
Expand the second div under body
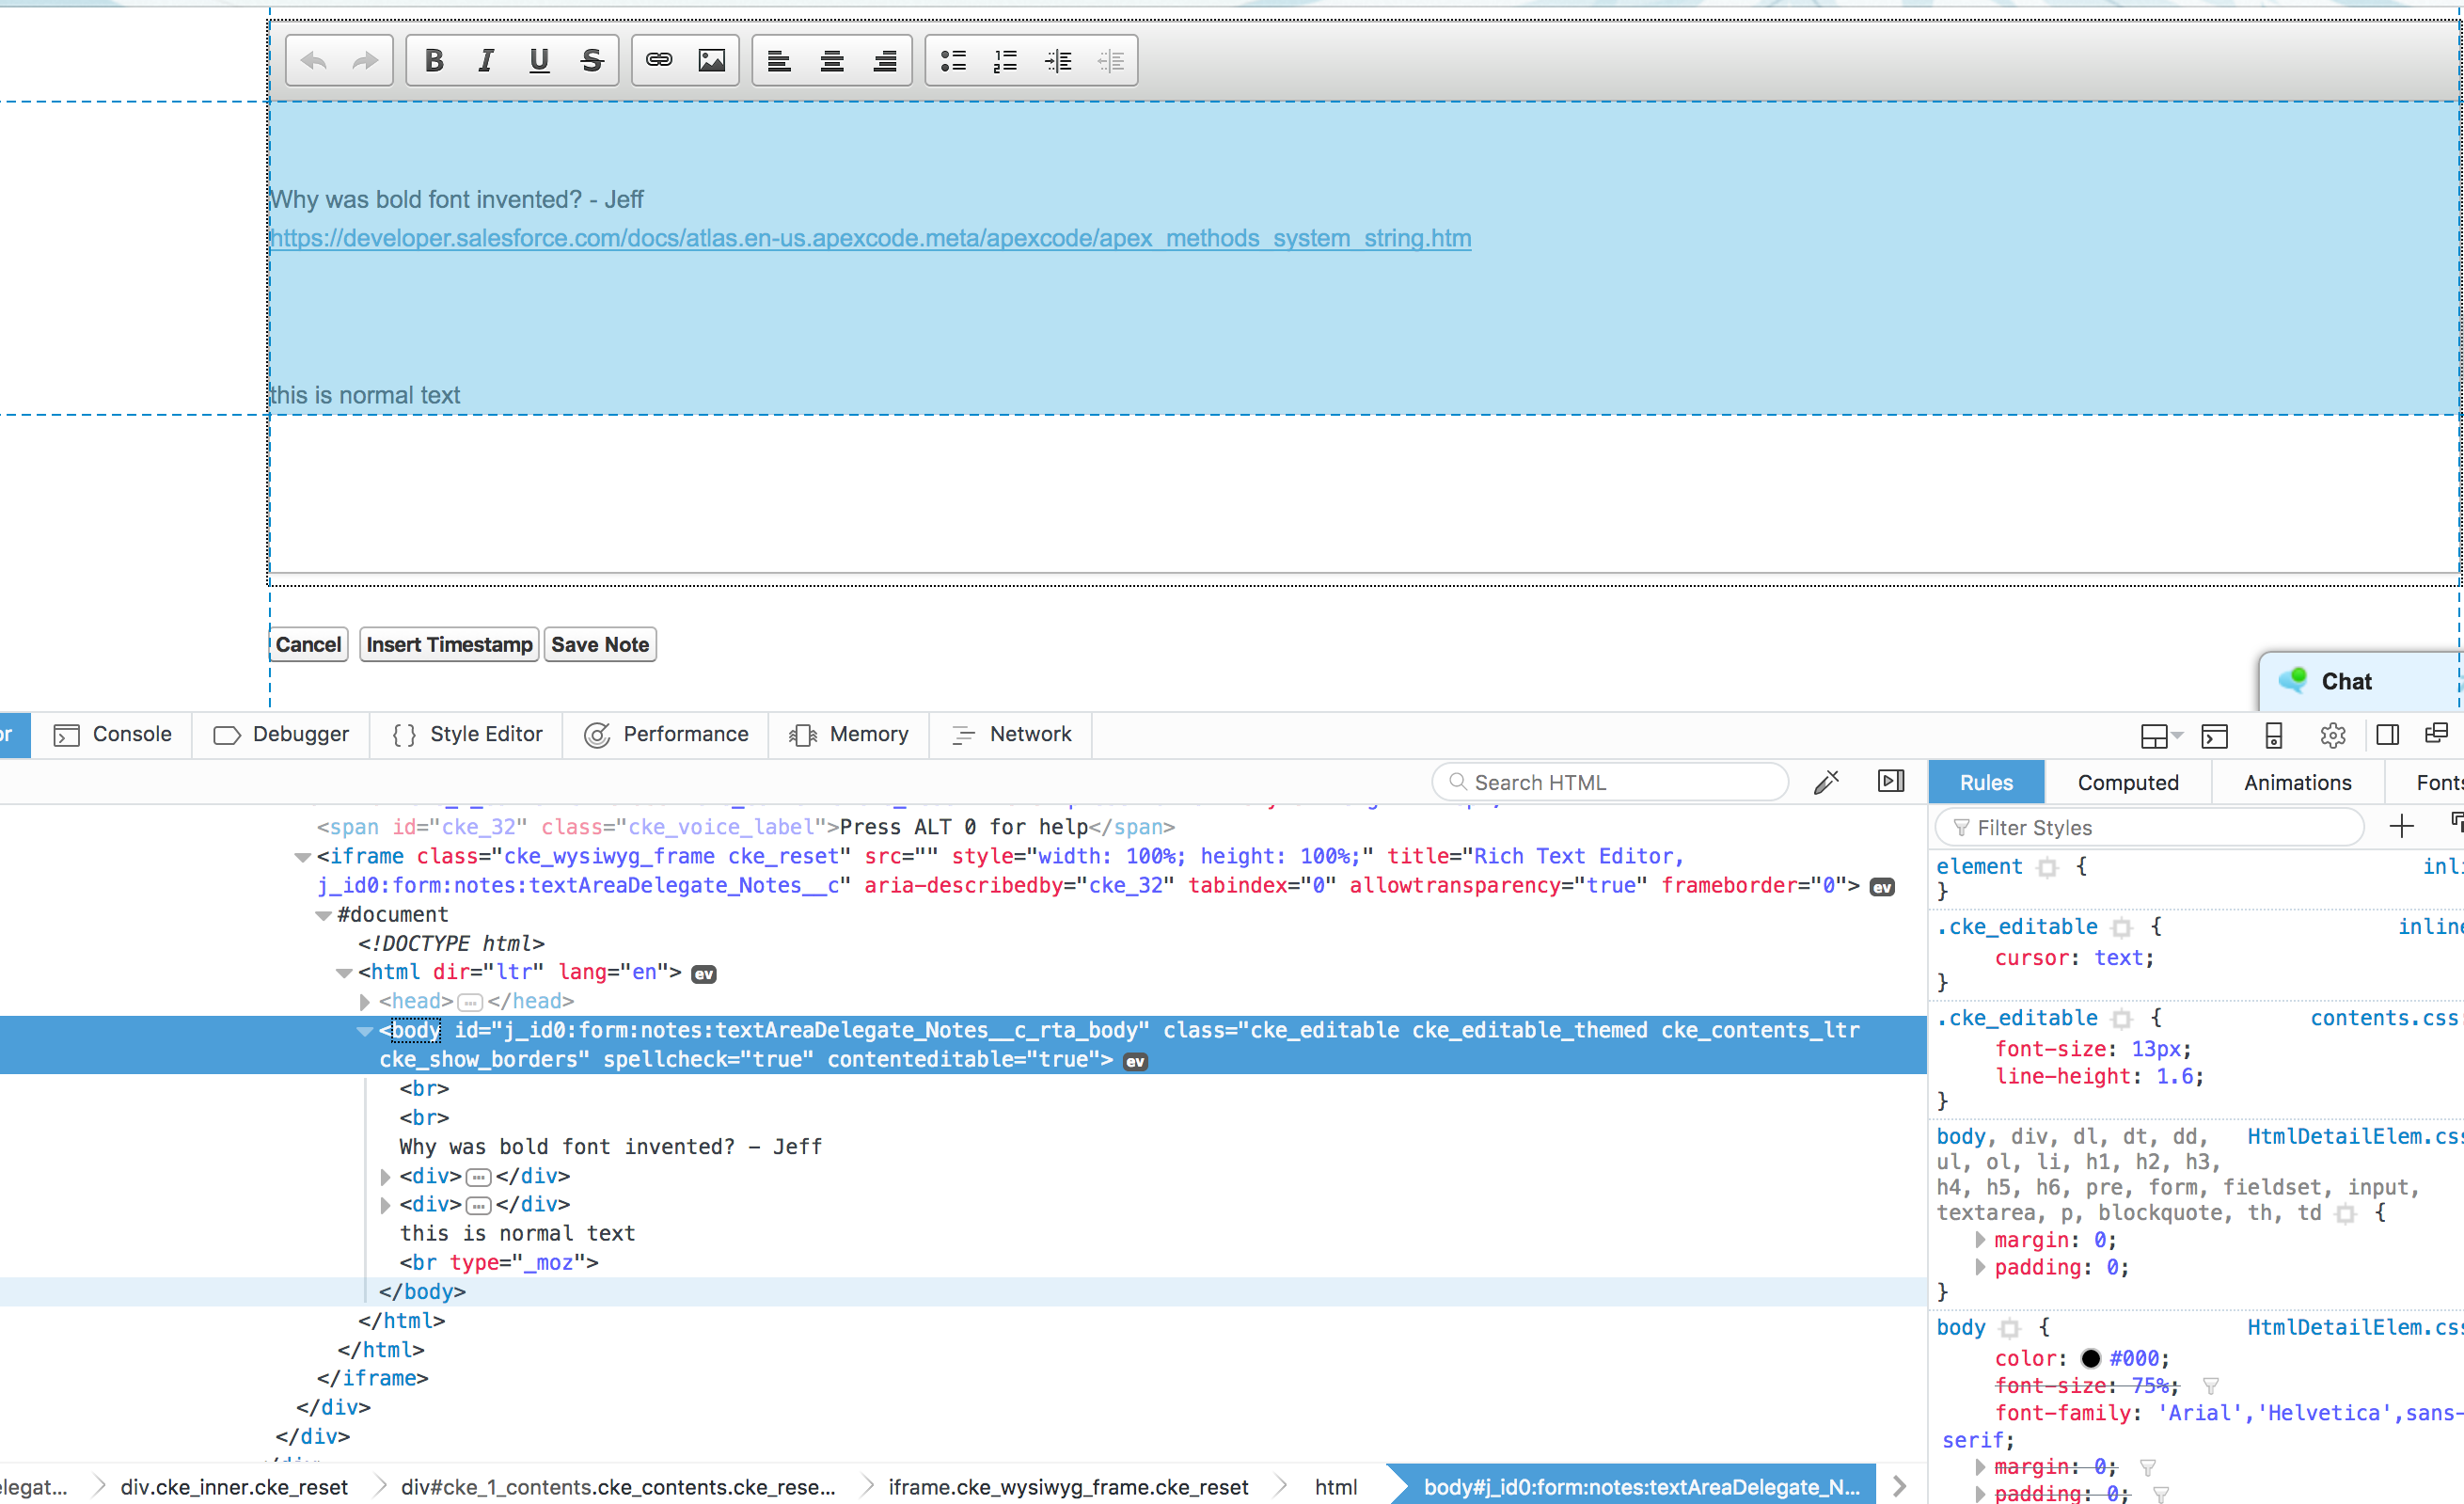[x=386, y=1205]
